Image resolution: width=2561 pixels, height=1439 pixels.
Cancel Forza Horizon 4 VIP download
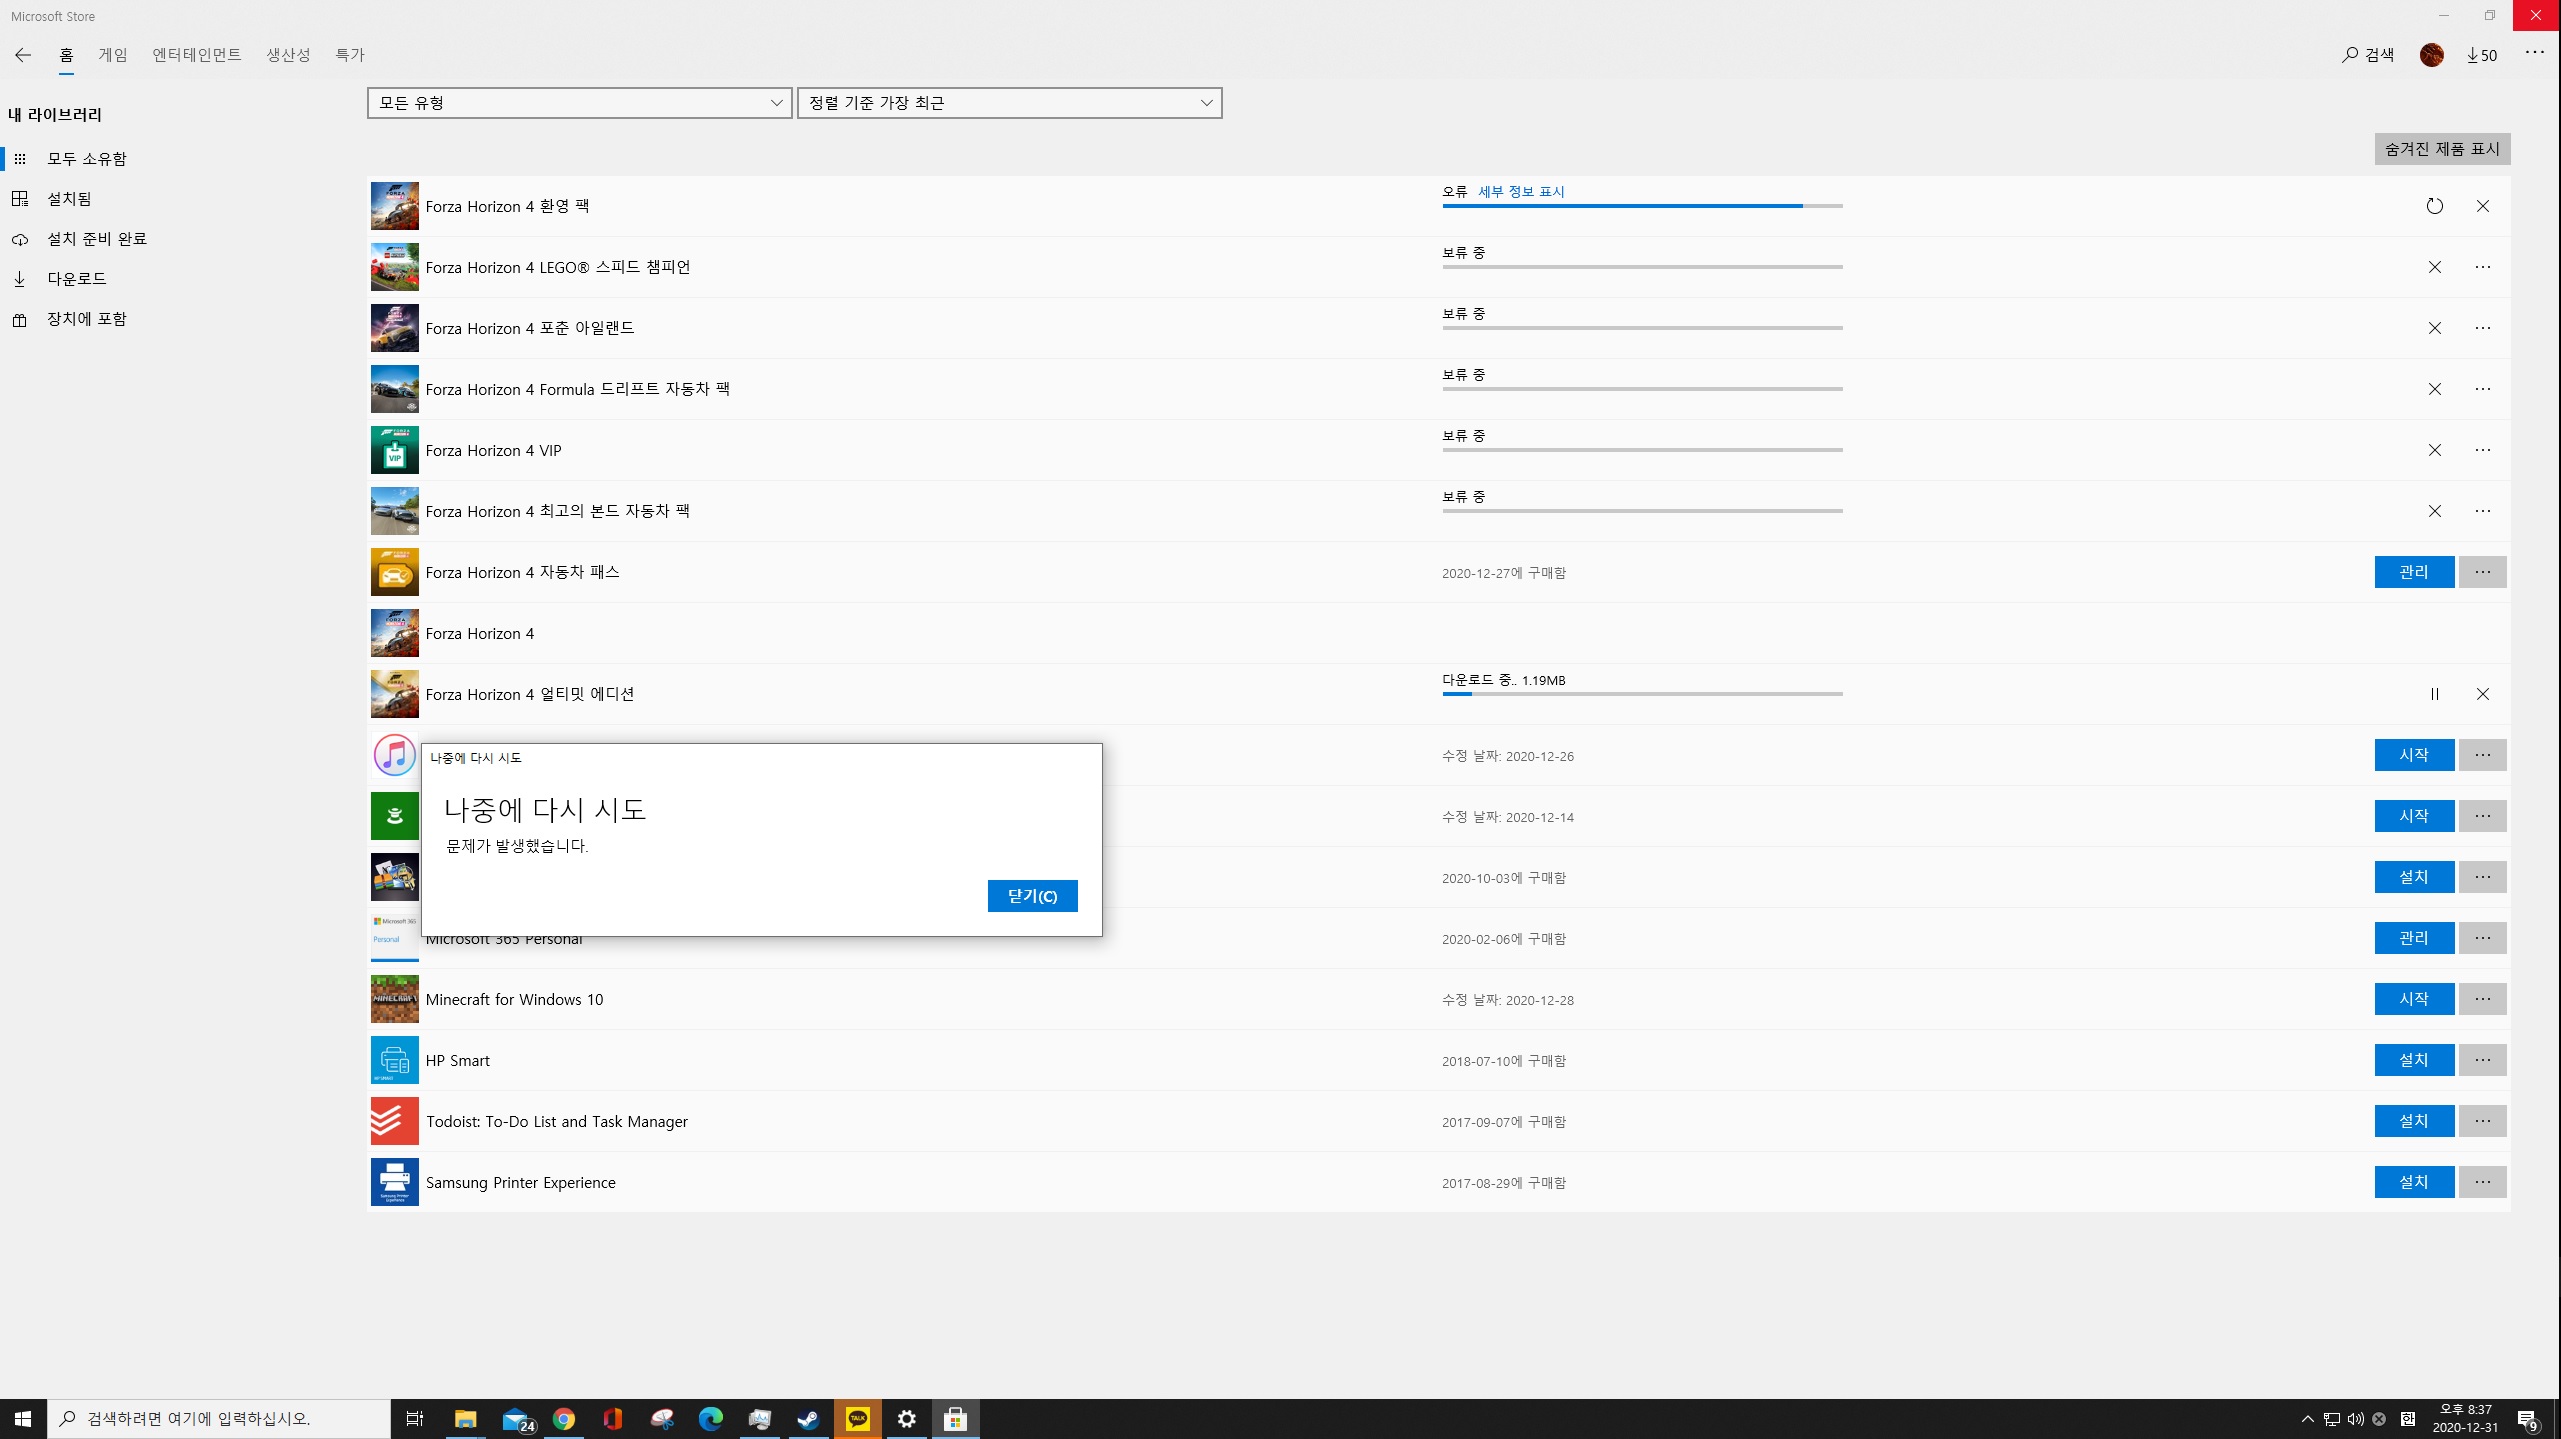click(x=2434, y=450)
